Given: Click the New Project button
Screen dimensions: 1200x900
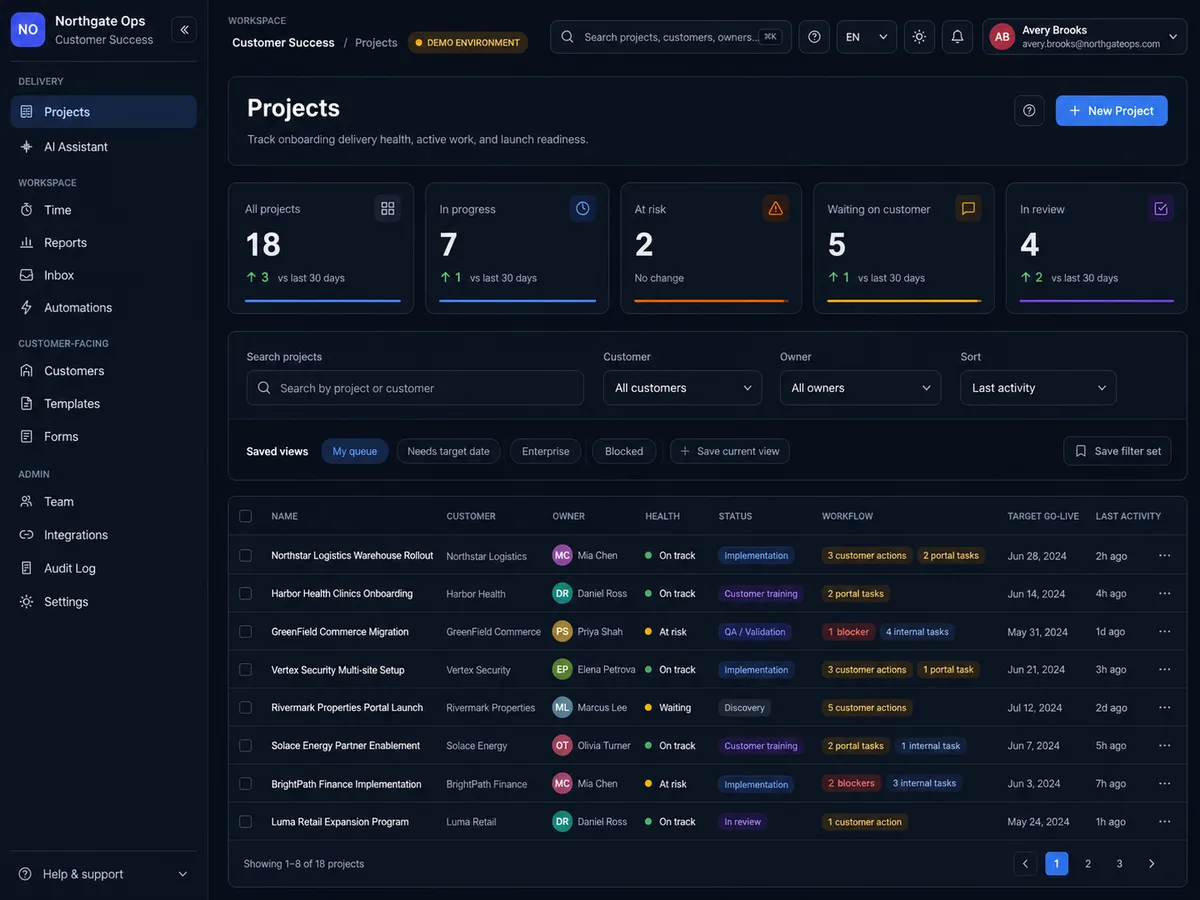Looking at the screenshot, I should pos(1112,111).
